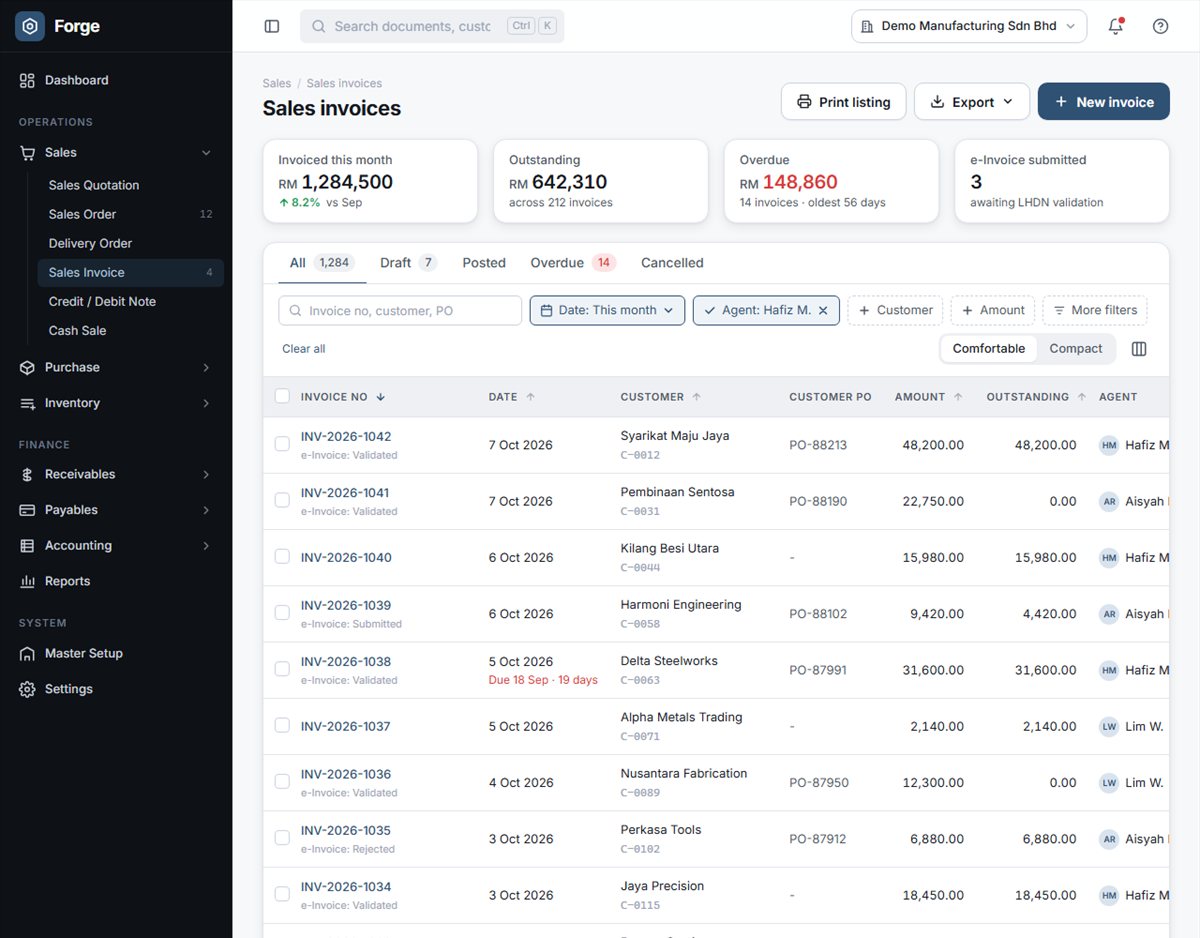Open invoice INV-2026-1034

pos(346,887)
